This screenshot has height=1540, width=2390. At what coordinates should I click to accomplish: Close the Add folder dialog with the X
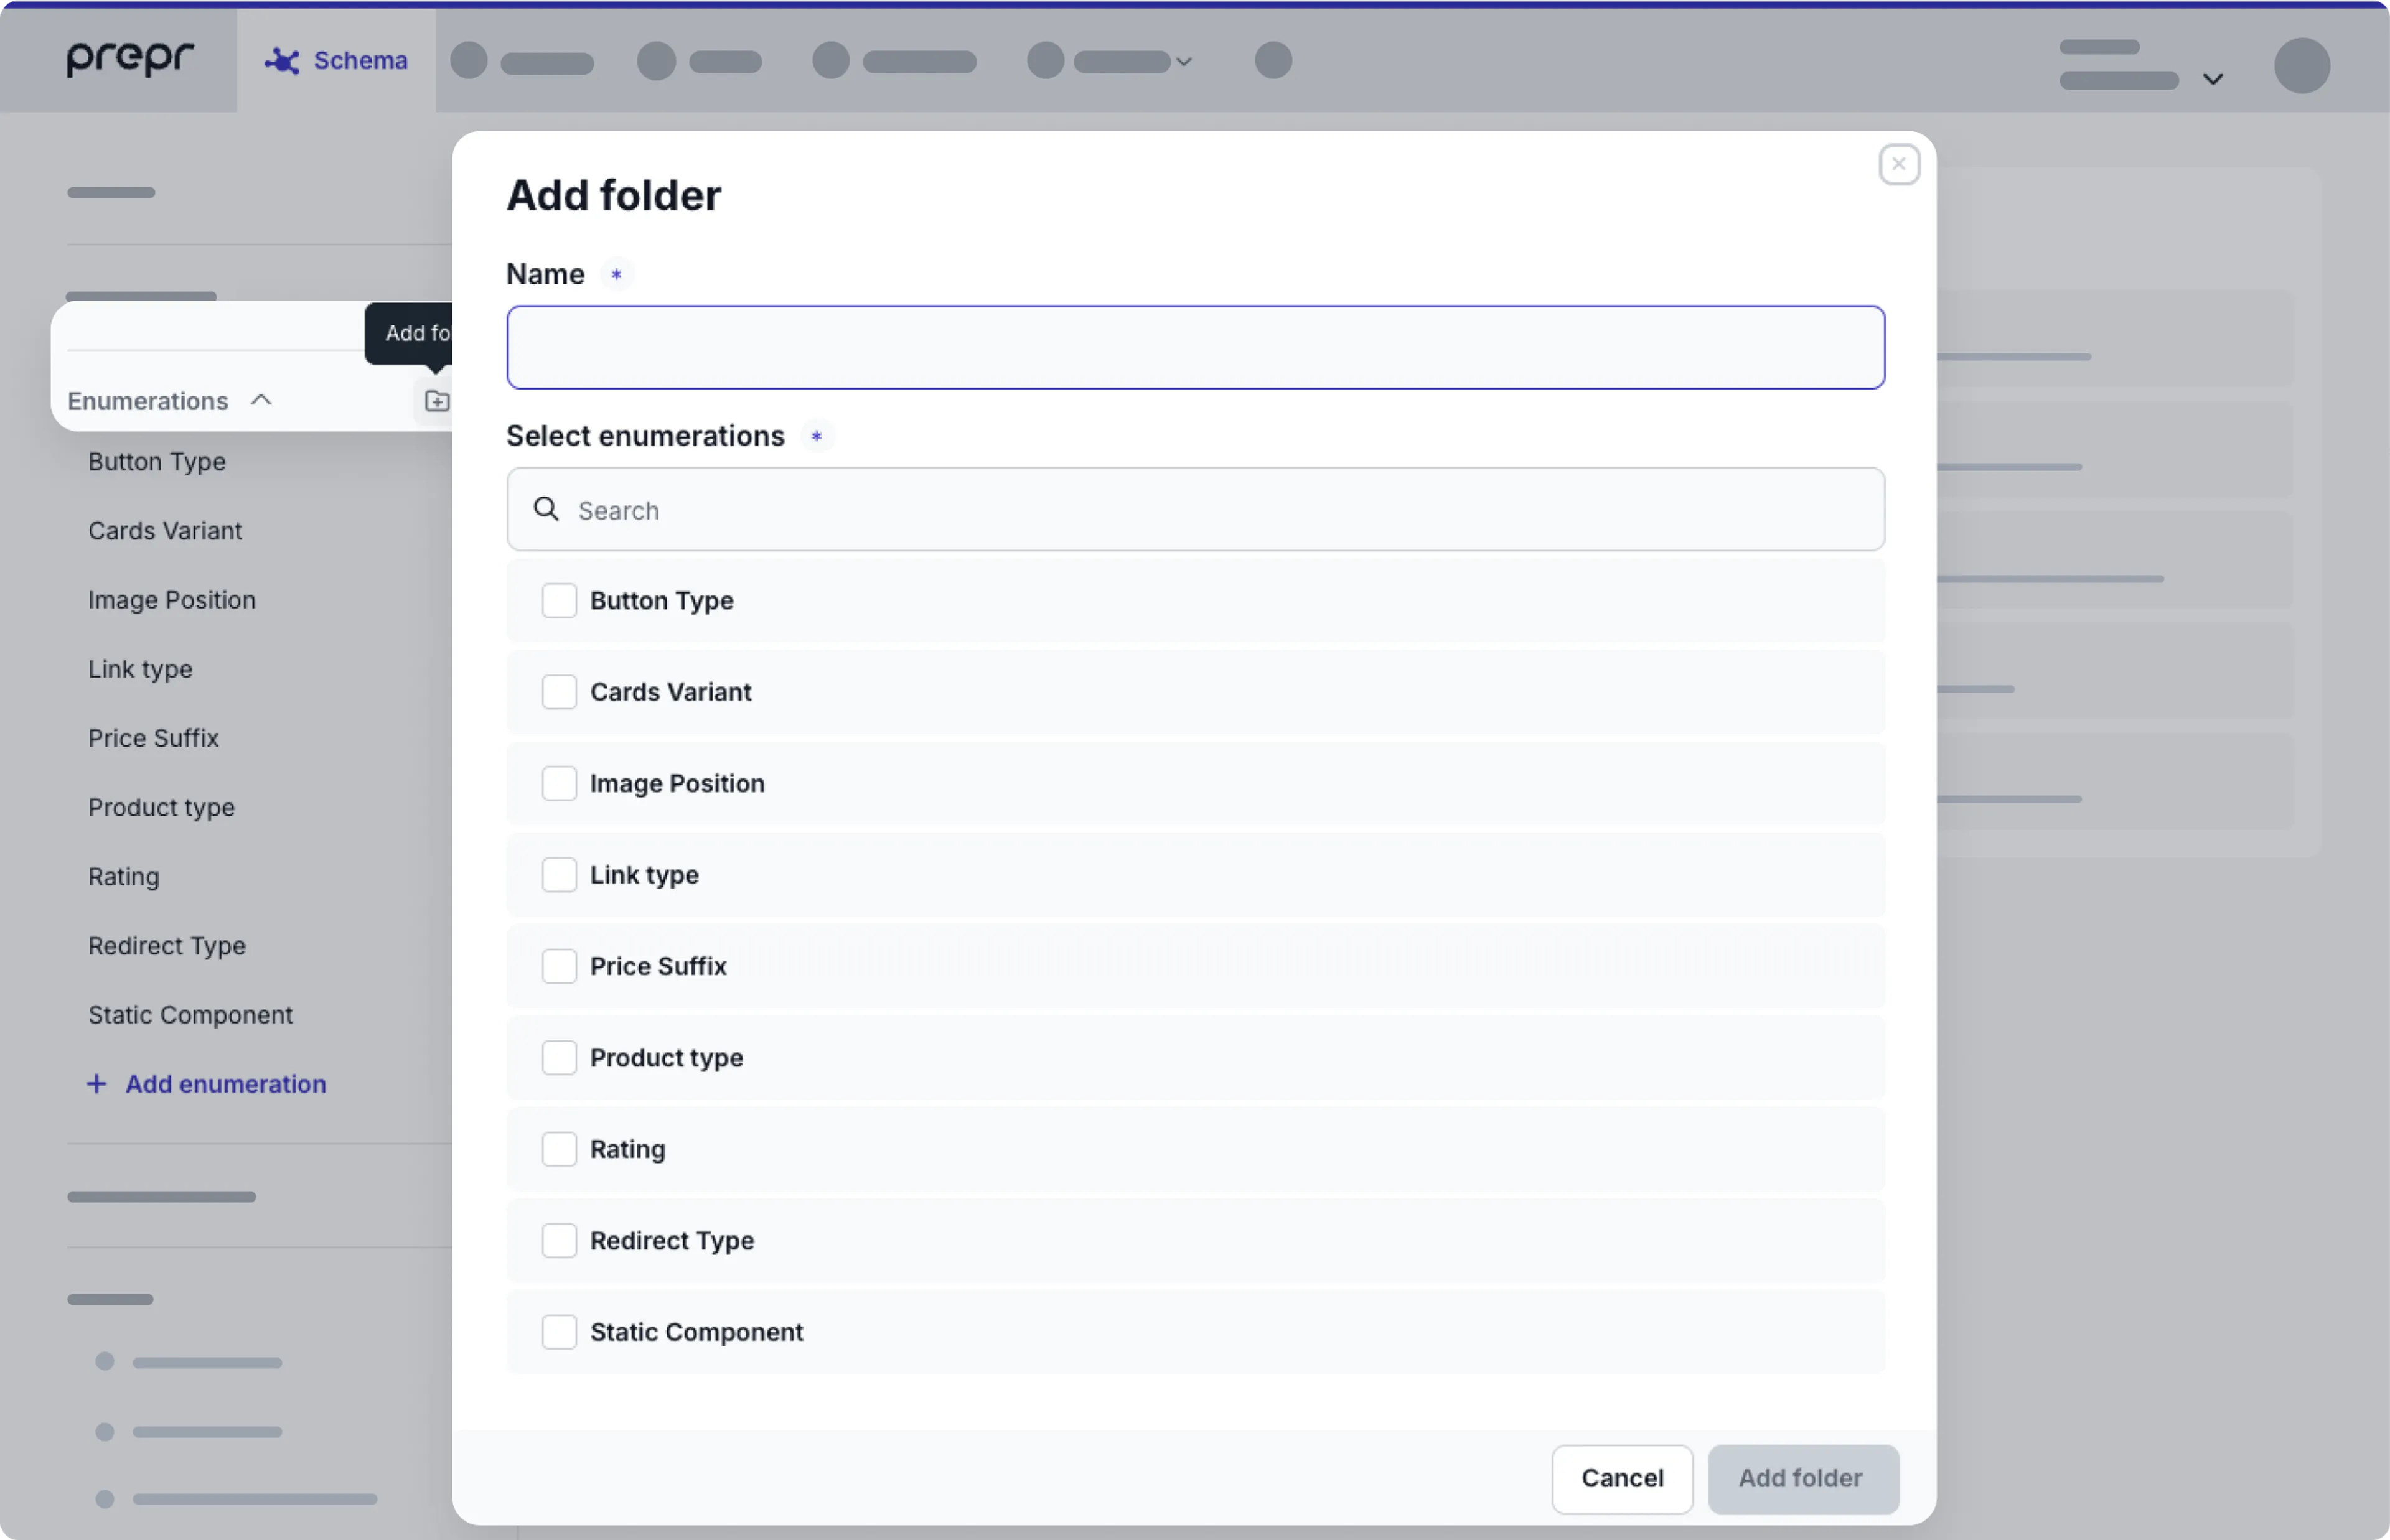pos(1898,164)
